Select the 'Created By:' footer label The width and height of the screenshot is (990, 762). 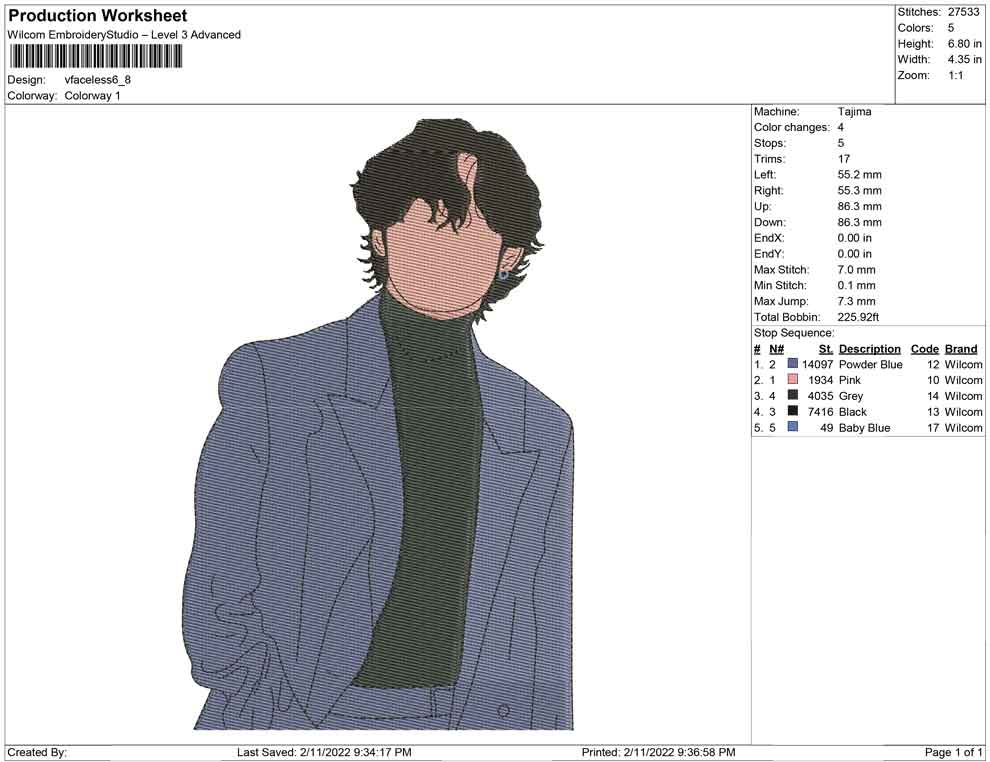pos(37,752)
